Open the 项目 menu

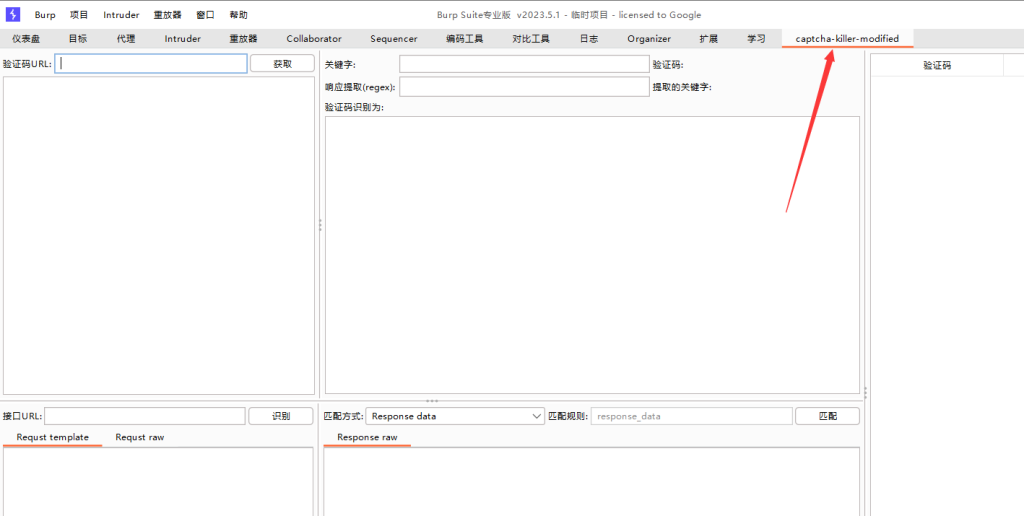point(79,15)
